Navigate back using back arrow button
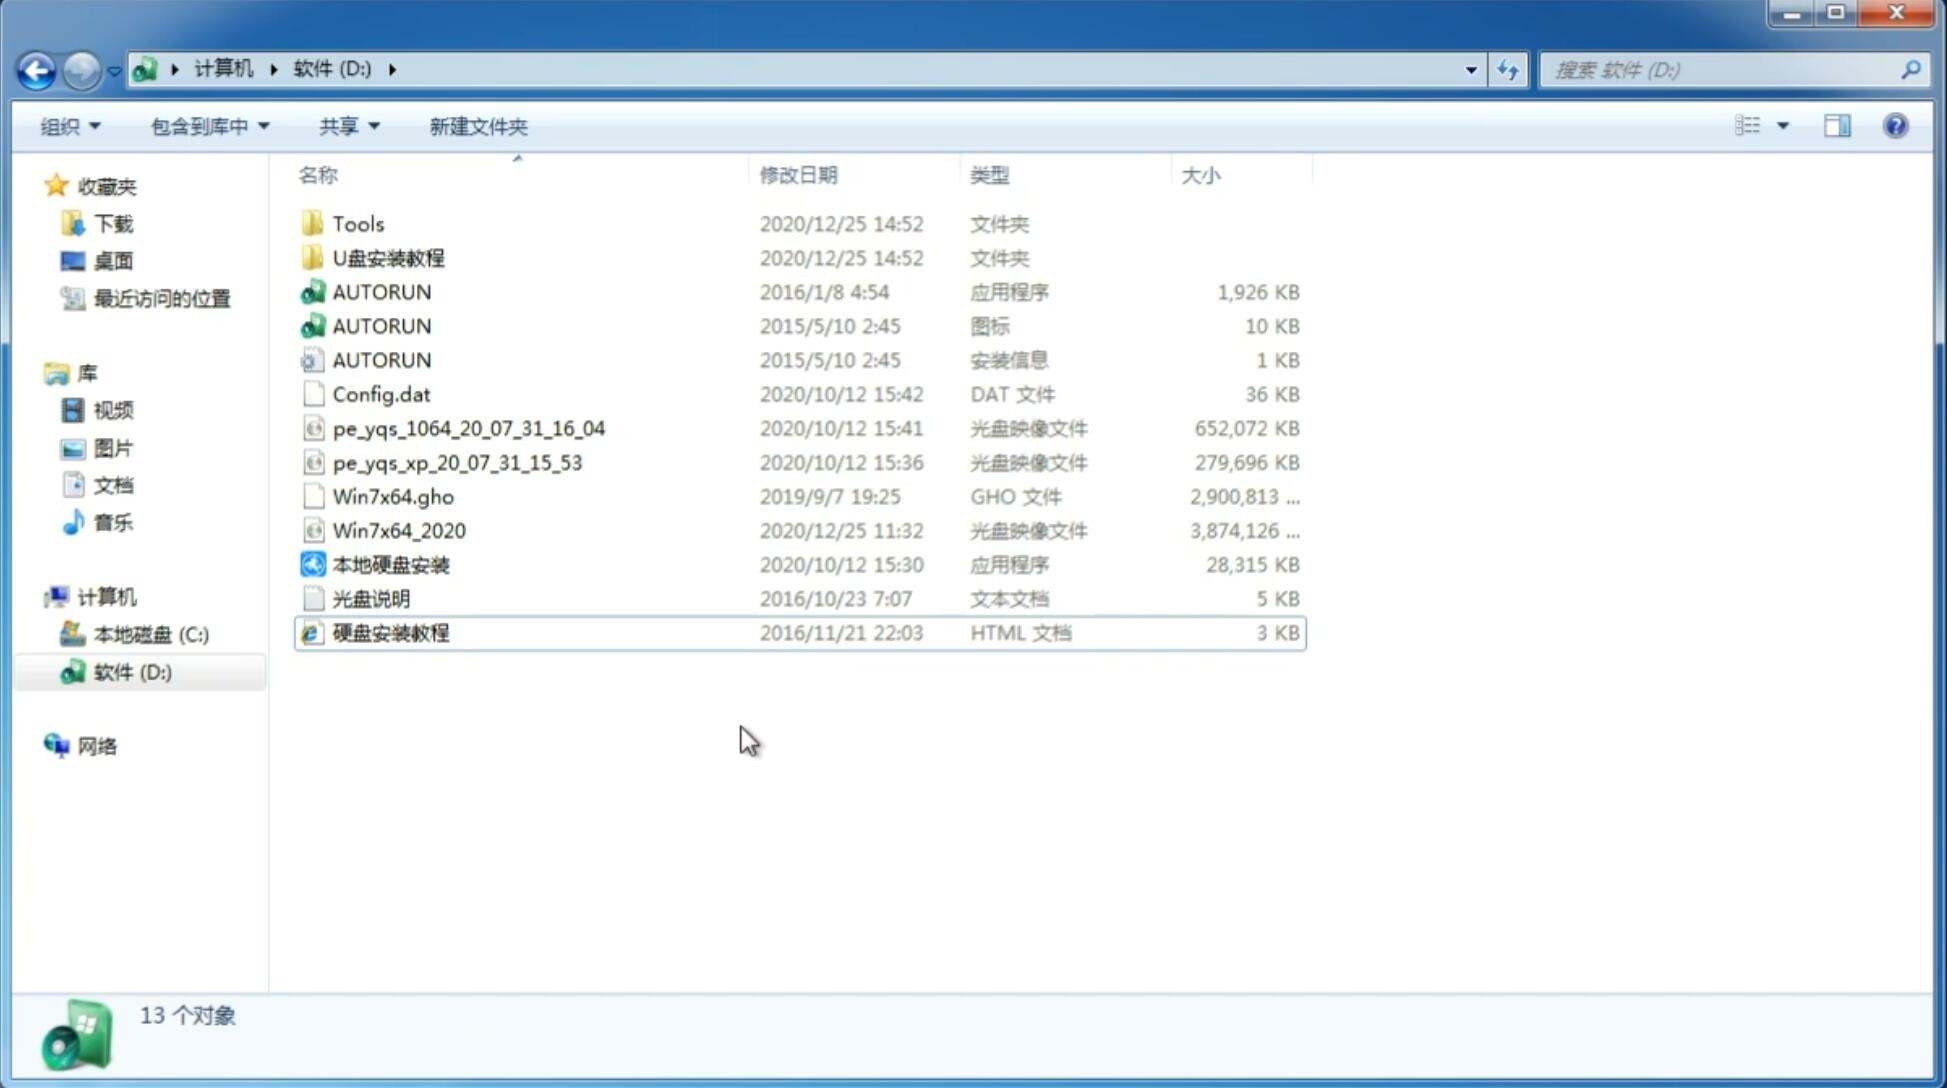Image resolution: width=1947 pixels, height=1088 pixels. click(36, 68)
